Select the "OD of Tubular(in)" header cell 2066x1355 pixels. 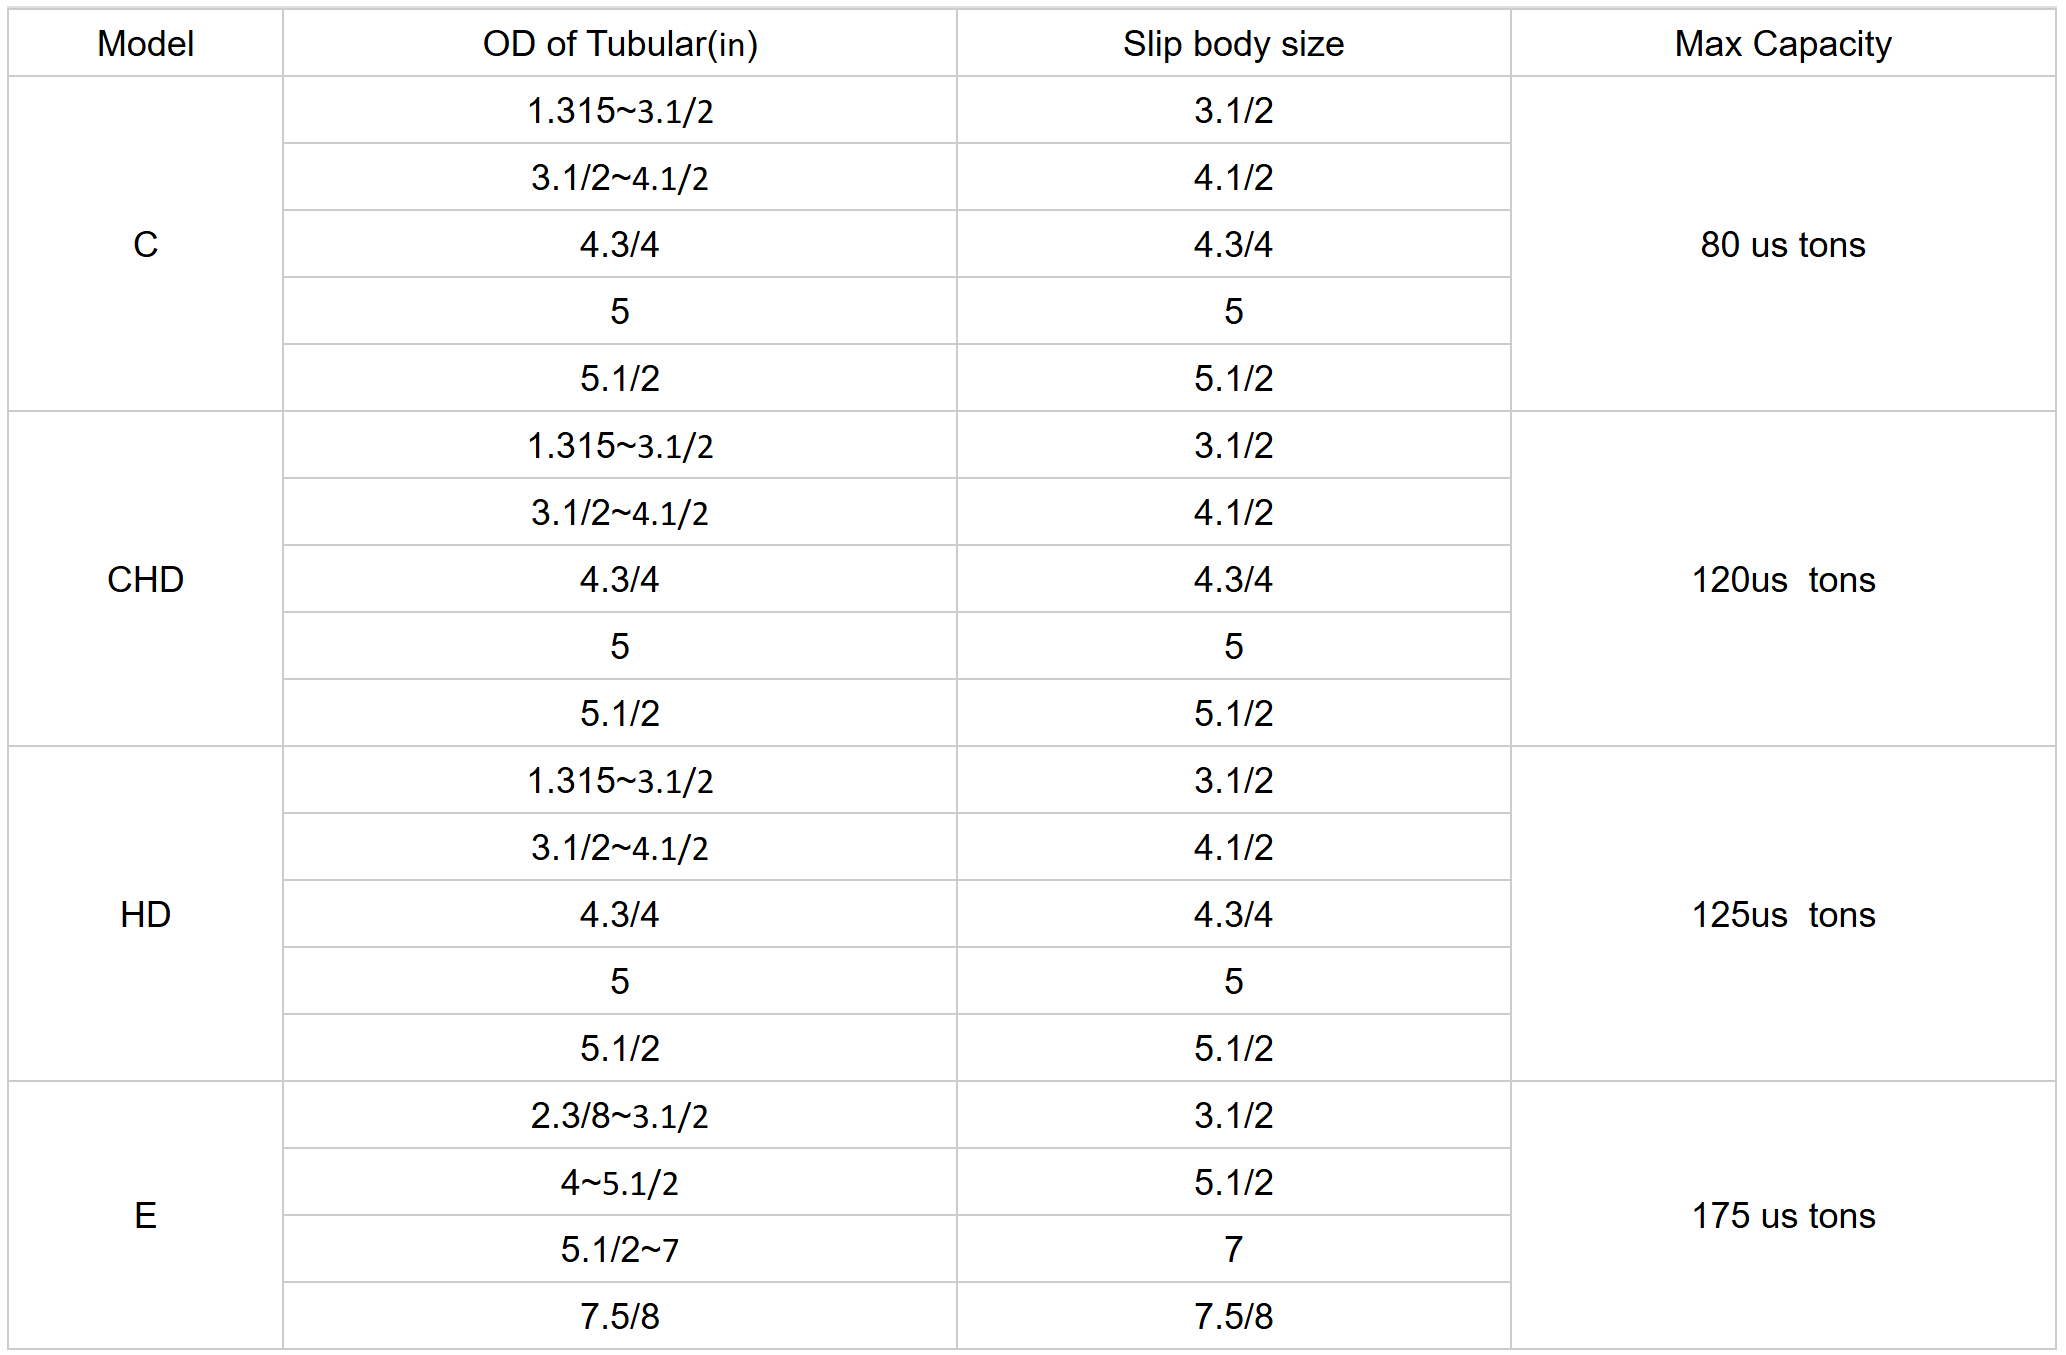[x=620, y=44]
